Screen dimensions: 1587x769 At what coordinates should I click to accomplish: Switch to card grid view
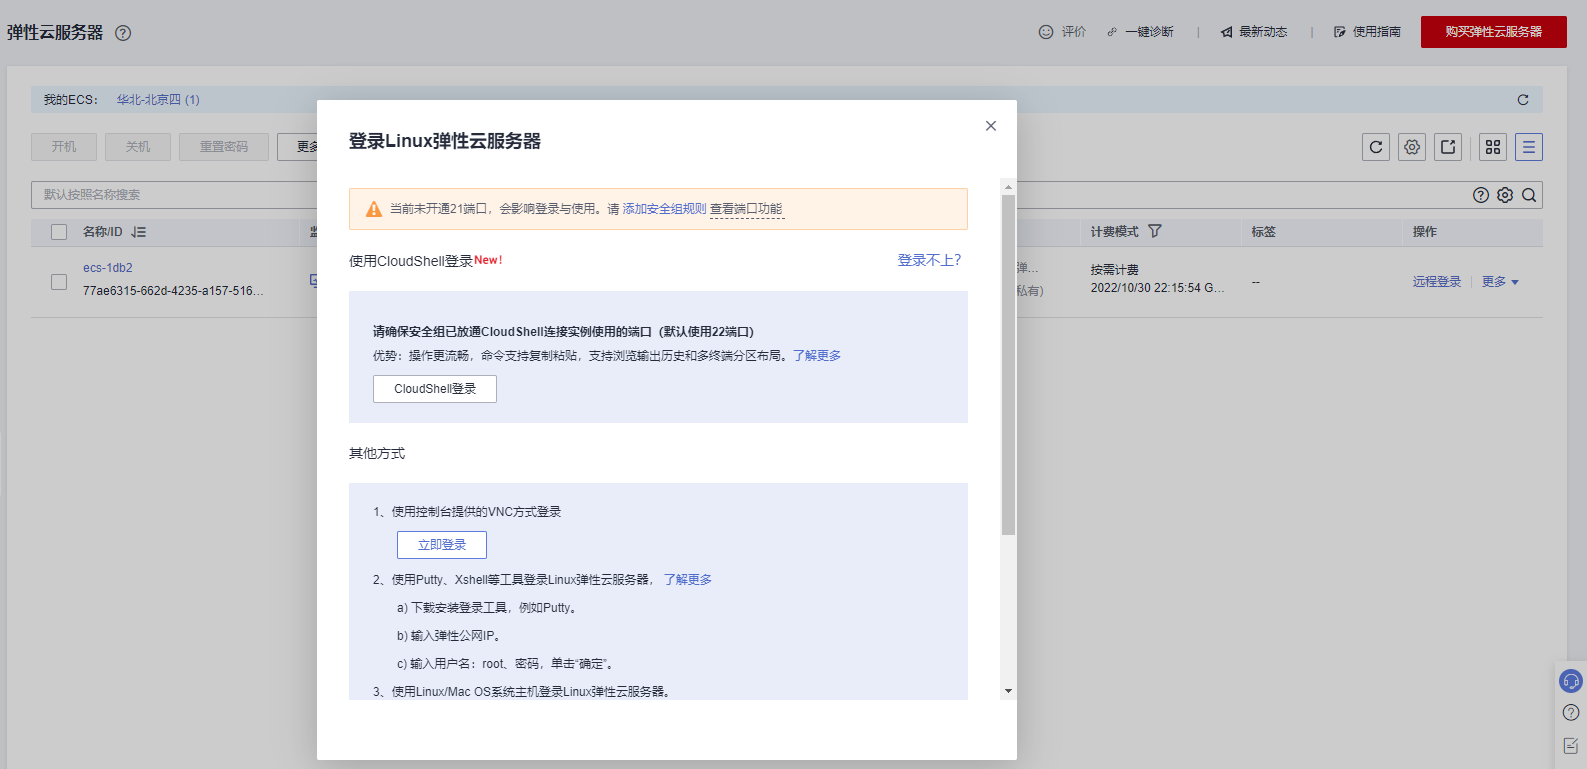tap(1493, 147)
